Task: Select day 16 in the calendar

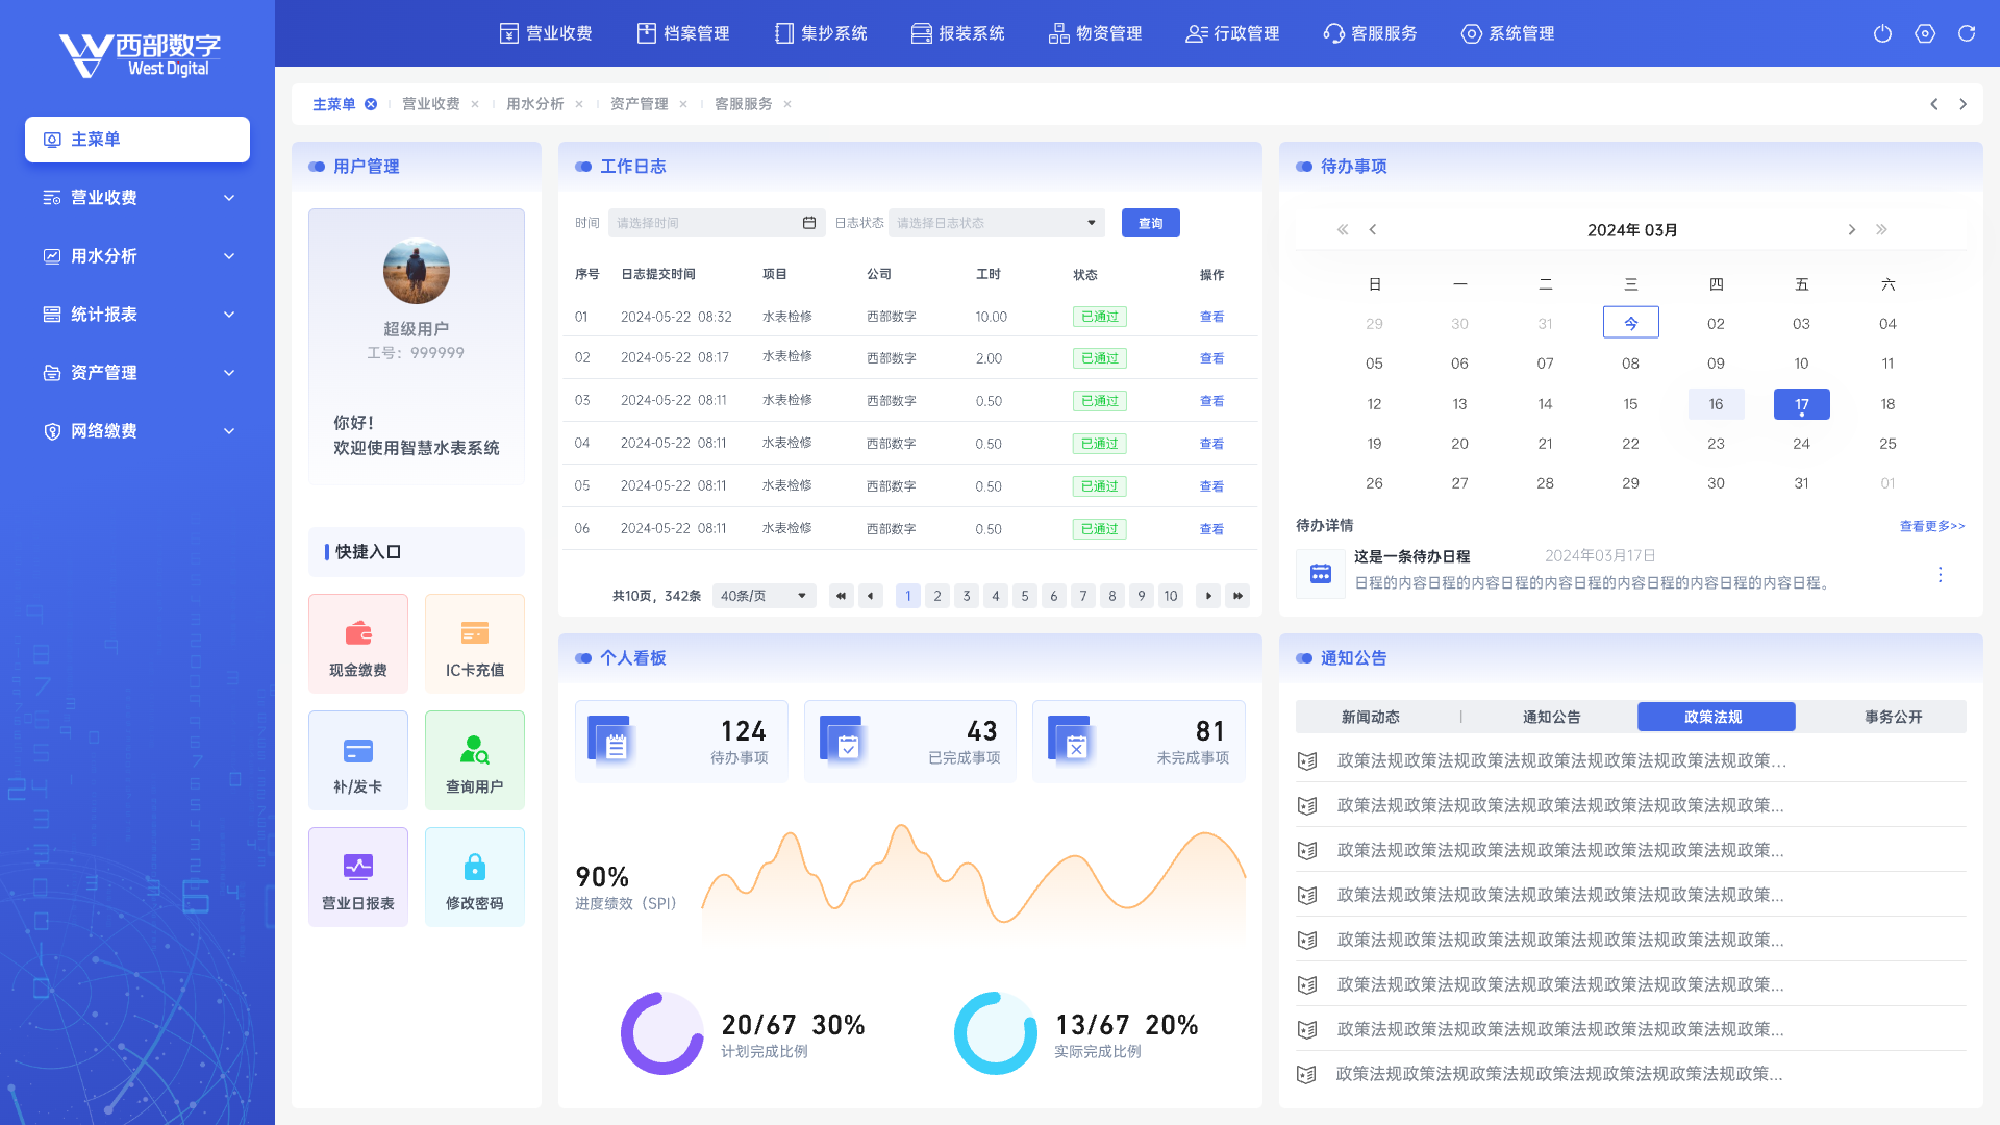Action: point(1715,404)
